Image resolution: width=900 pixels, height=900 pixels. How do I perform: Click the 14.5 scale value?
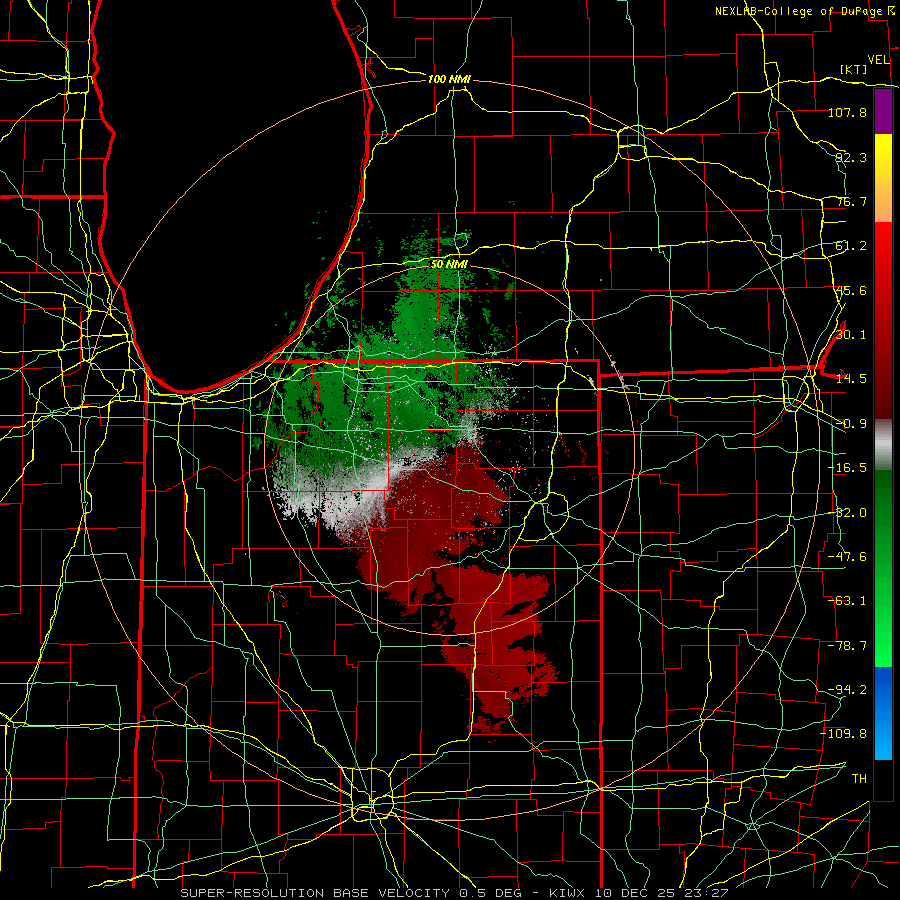point(851,379)
